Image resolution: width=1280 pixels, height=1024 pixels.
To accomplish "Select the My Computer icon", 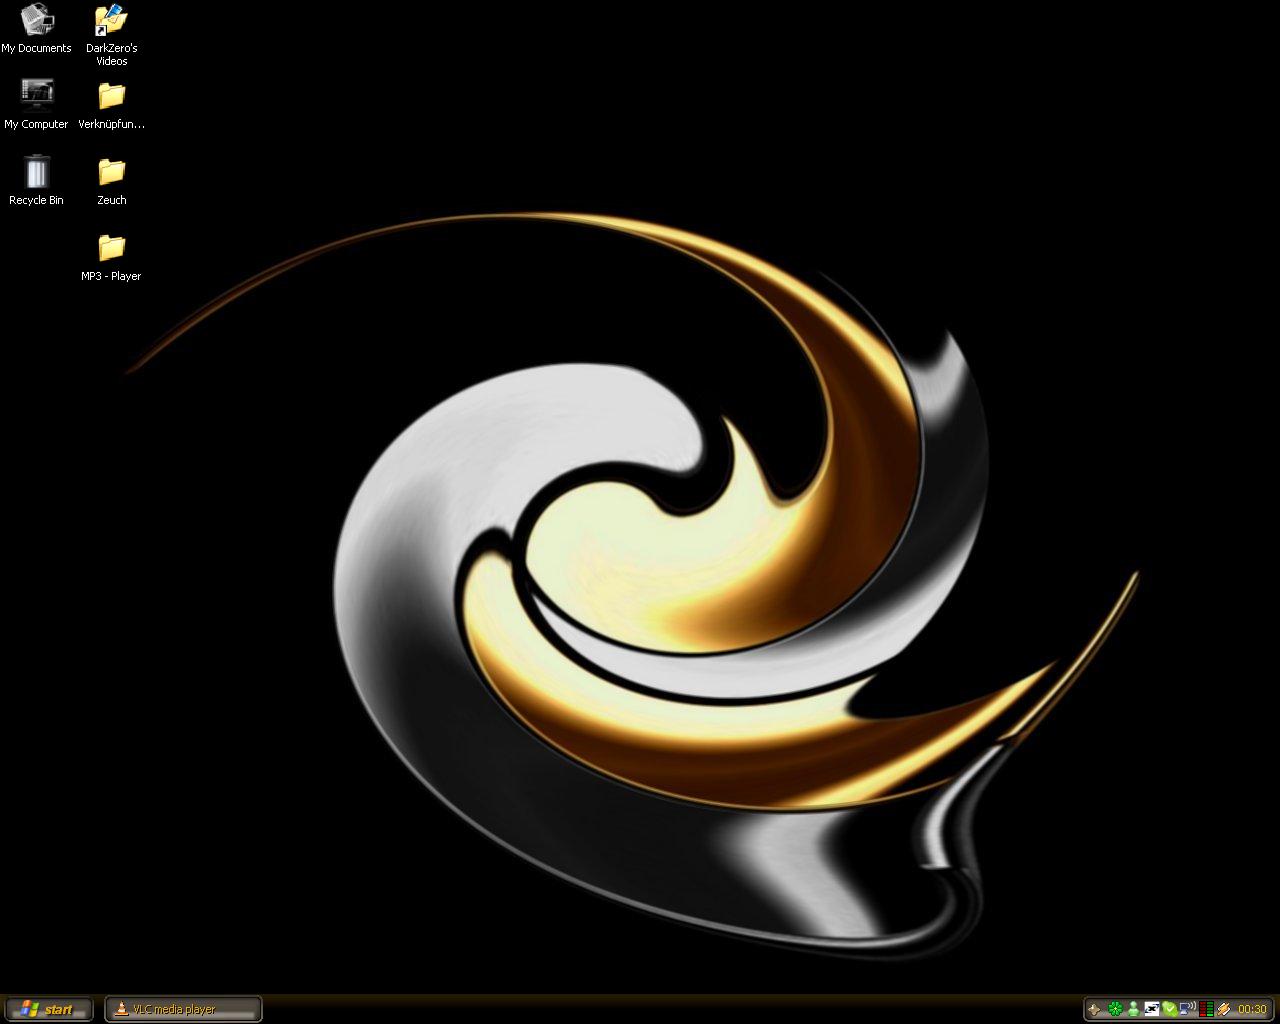I will pos(36,104).
